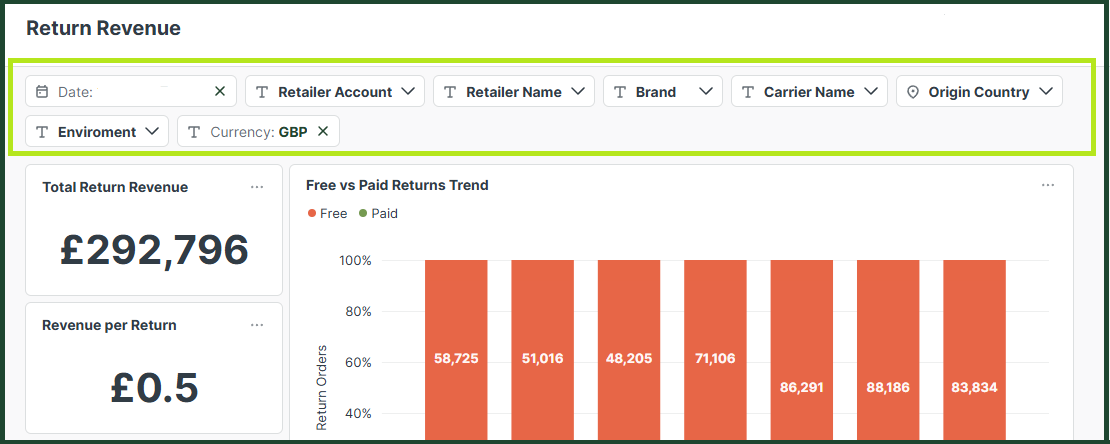Click the bar labeled 86,291

pyautogui.click(x=801, y=350)
